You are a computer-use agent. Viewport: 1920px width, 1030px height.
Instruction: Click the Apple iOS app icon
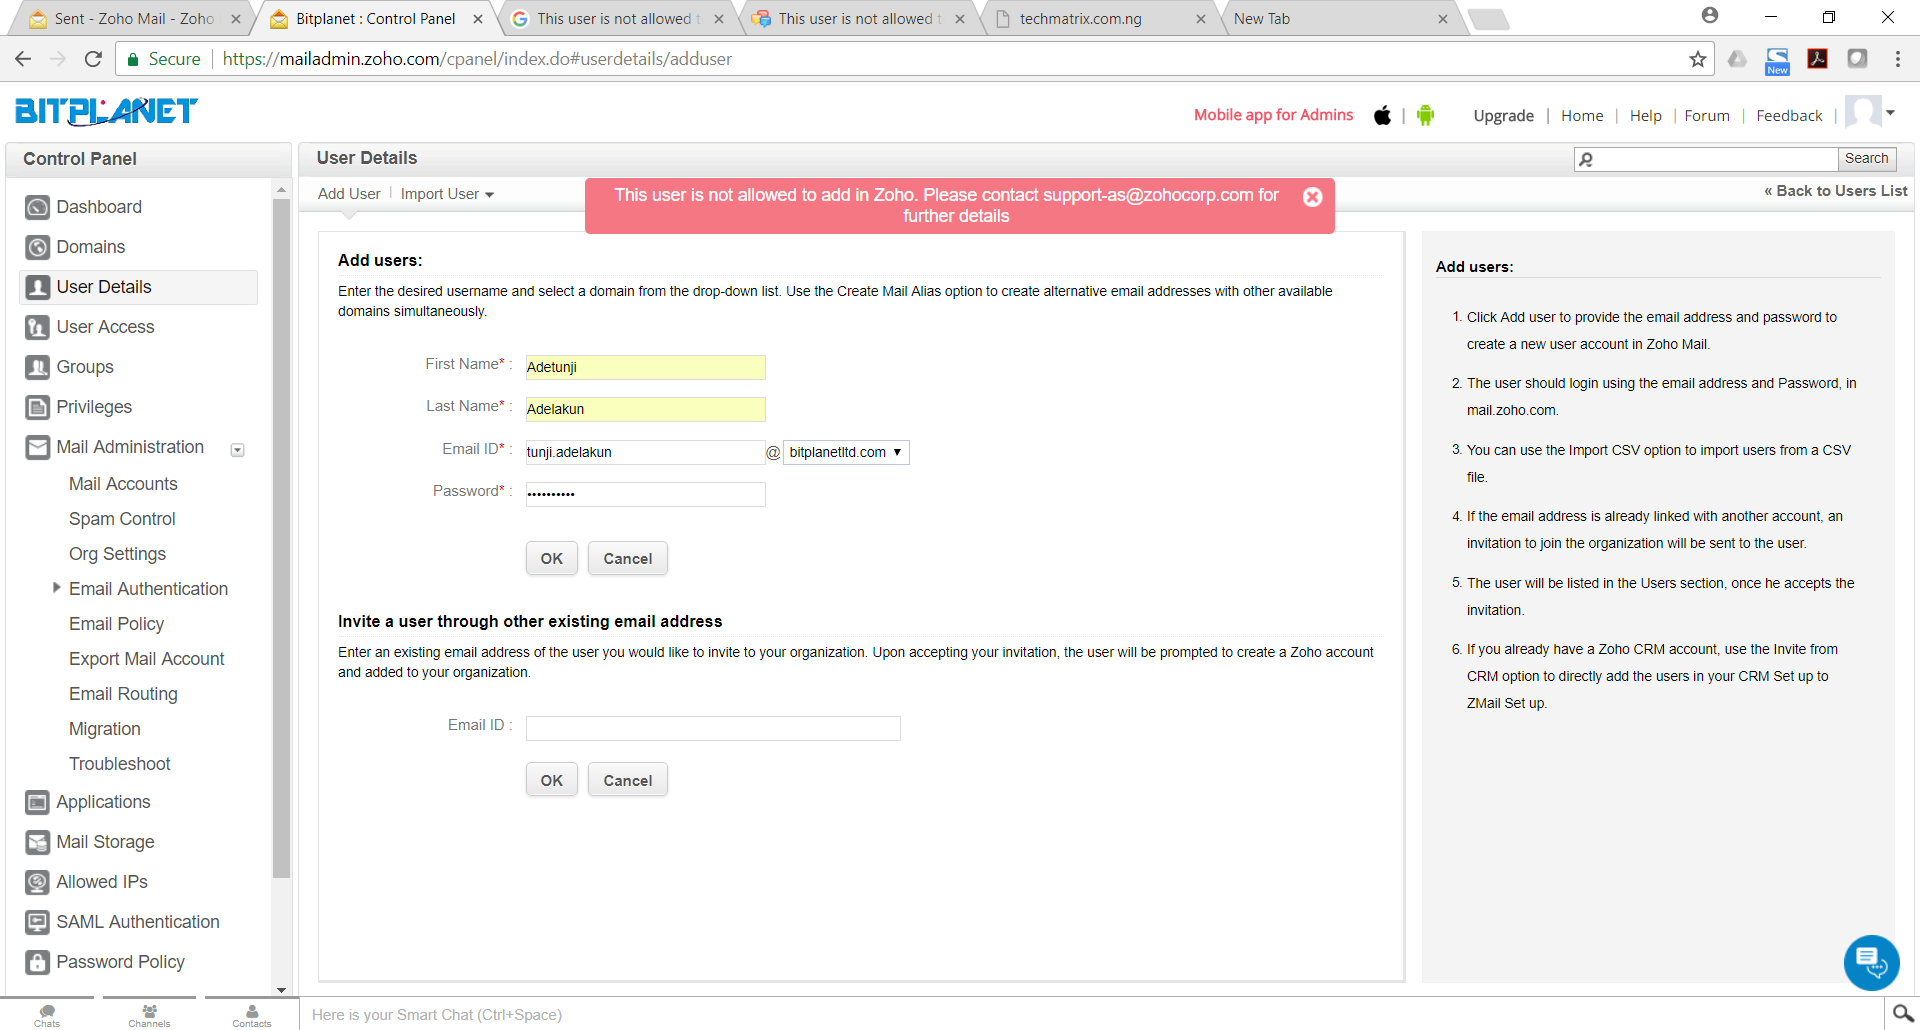pos(1382,115)
